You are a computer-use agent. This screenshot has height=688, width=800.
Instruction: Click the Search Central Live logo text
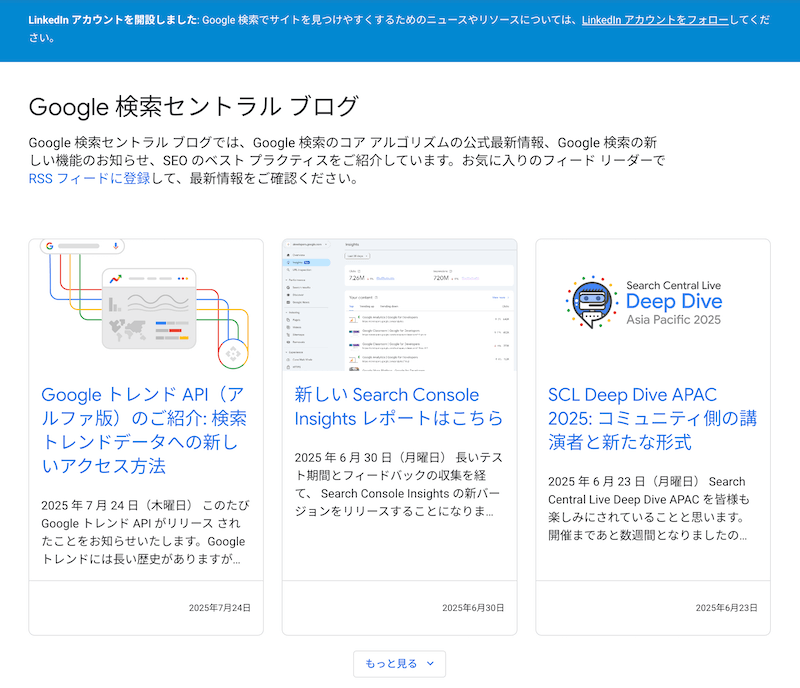(x=673, y=285)
